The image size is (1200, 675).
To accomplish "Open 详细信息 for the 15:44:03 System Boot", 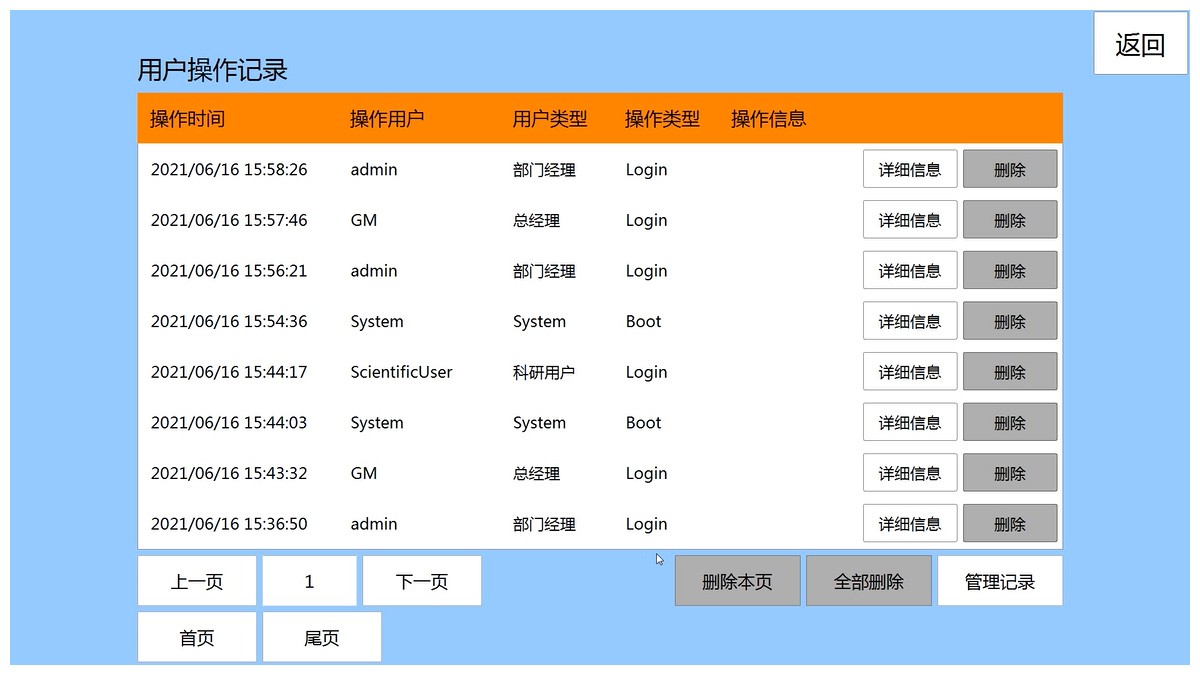I will tap(909, 423).
